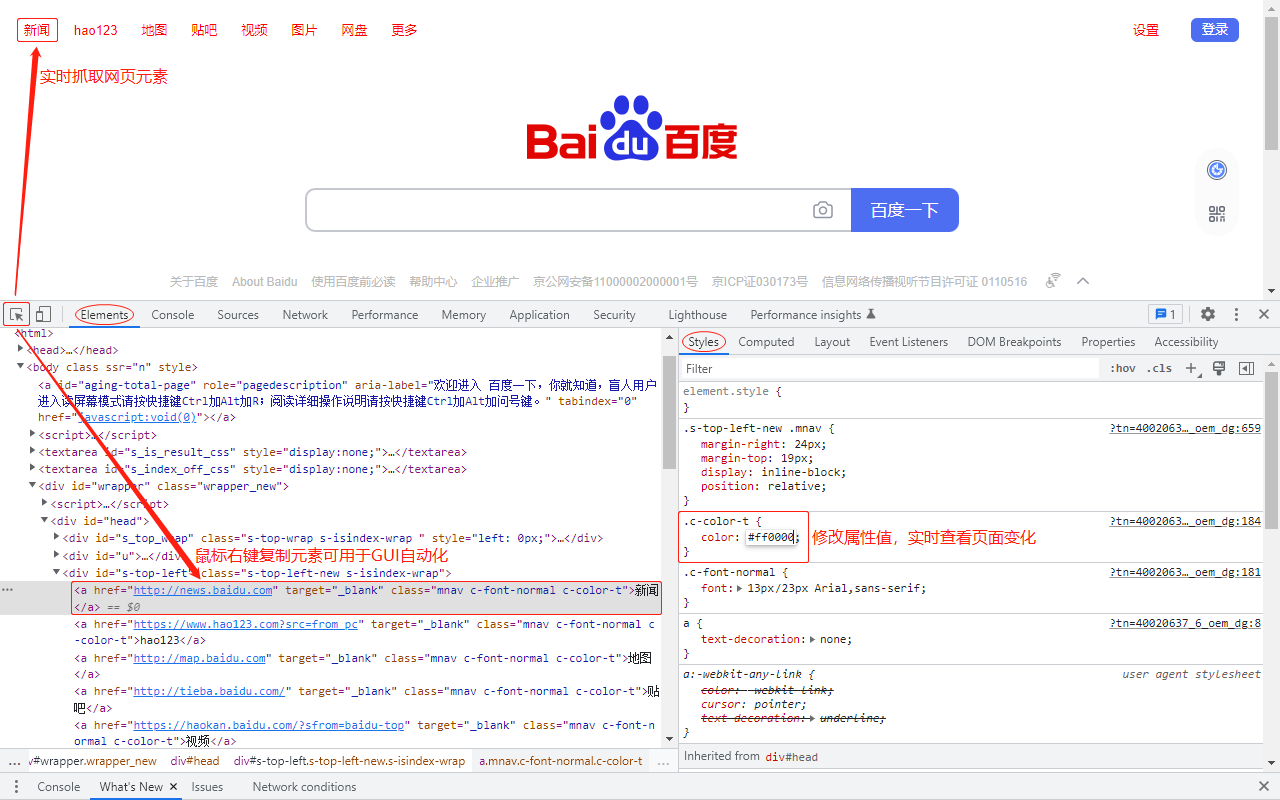Toggle the :hov element state panel

(x=1123, y=368)
